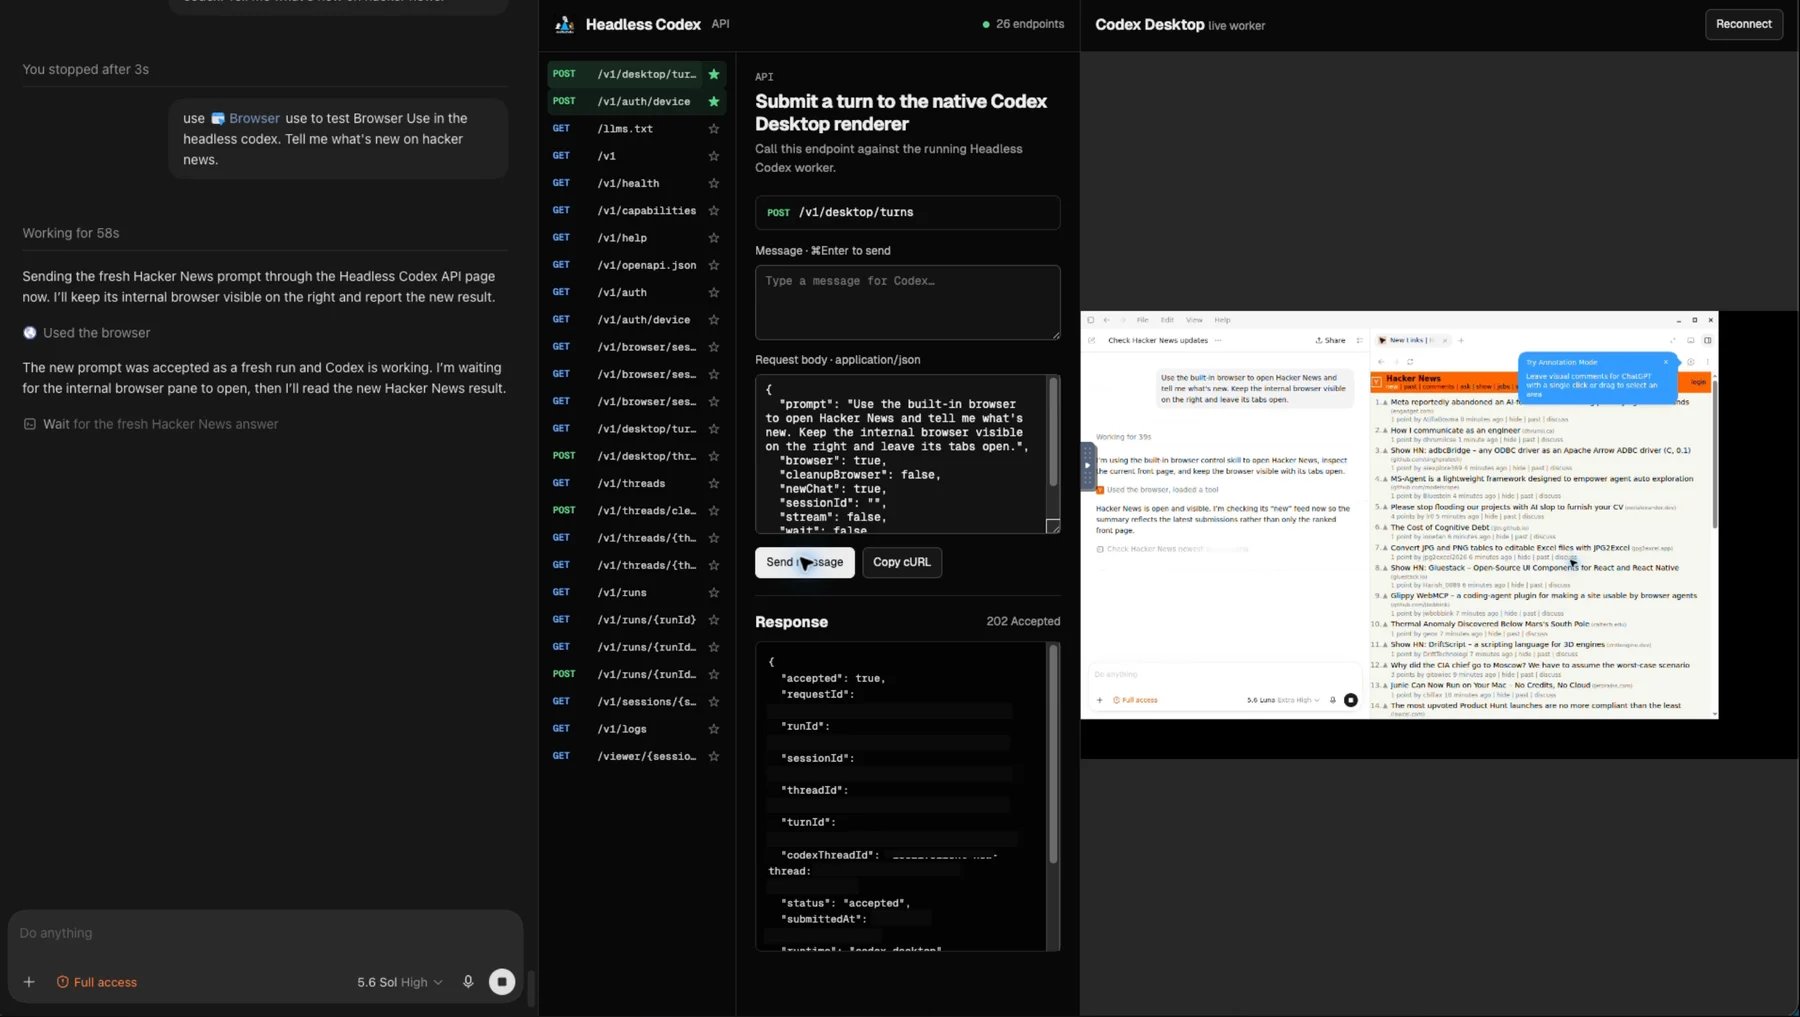This screenshot has width=1800, height=1017.
Task: Open Full access permissions in left chat
Action: point(97,982)
